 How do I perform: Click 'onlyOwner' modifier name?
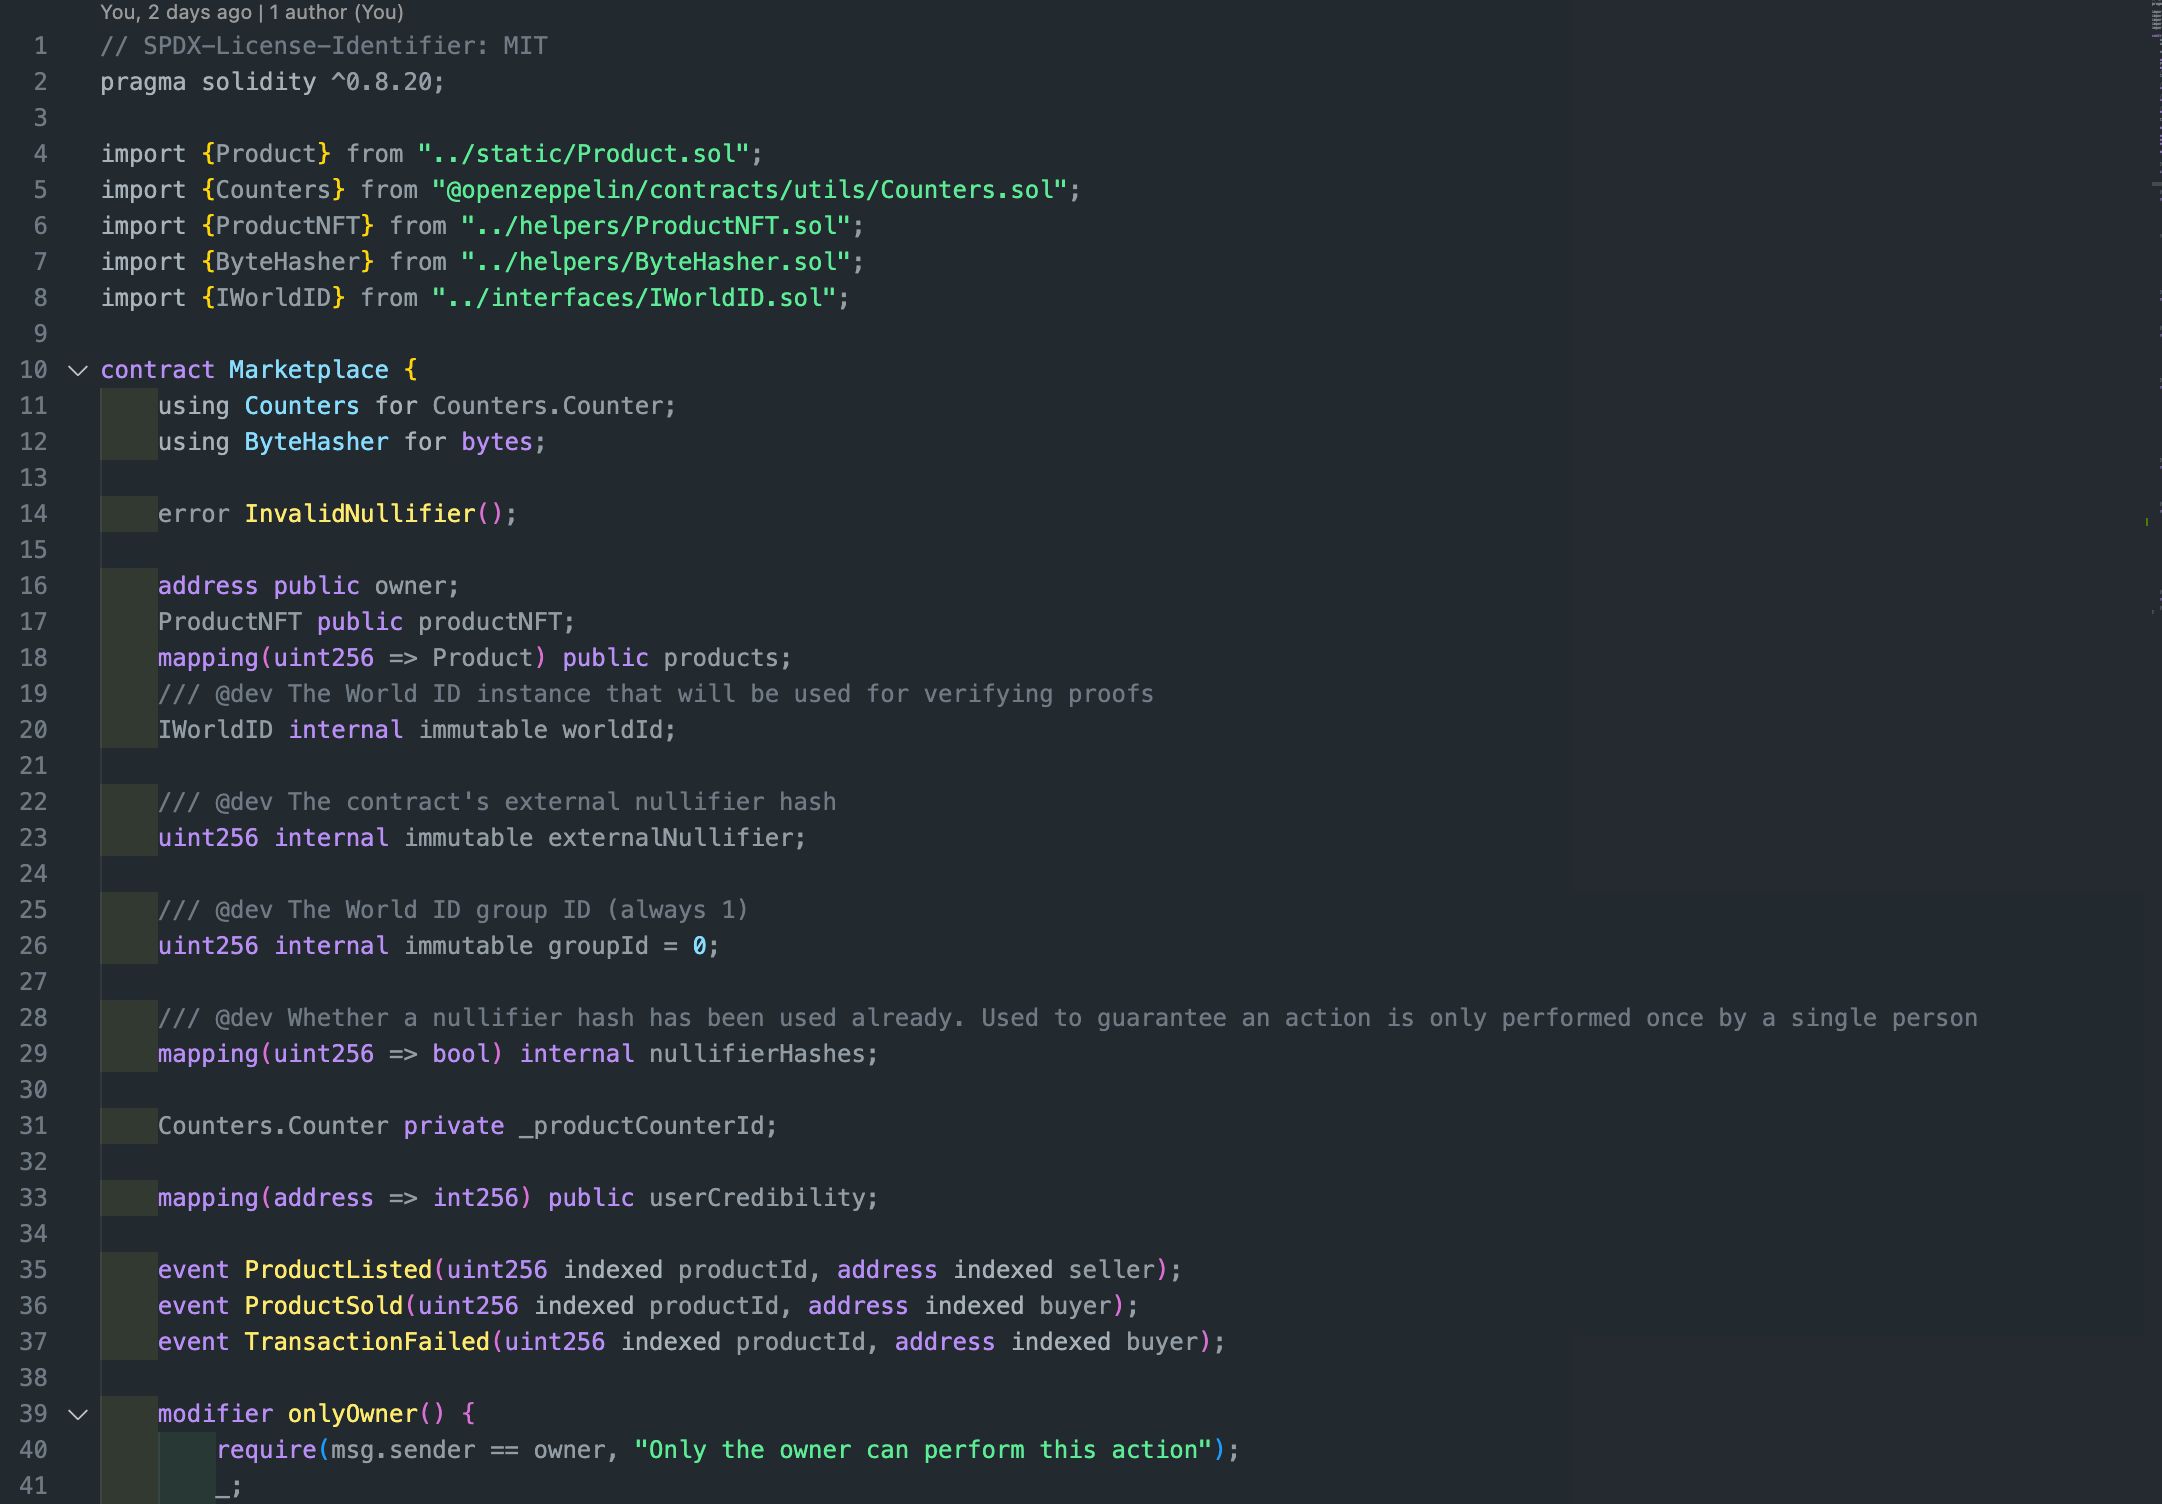[x=352, y=1414]
